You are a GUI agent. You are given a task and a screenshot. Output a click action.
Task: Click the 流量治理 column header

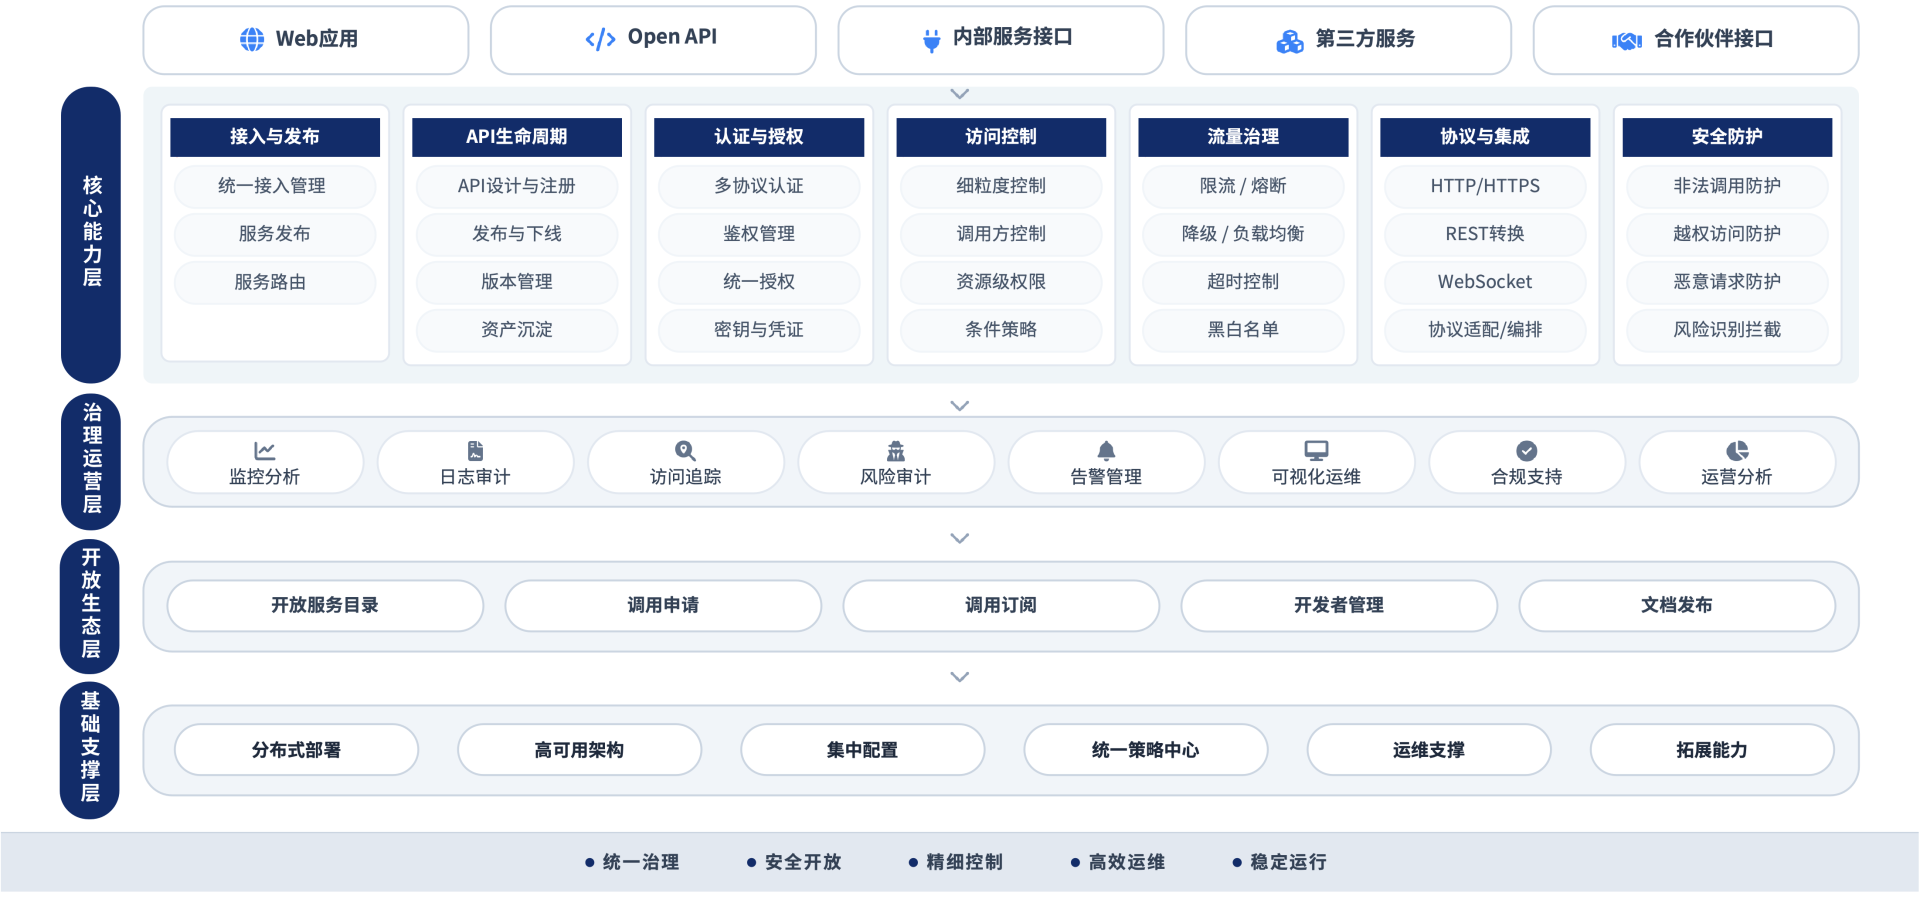pyautogui.click(x=1243, y=137)
